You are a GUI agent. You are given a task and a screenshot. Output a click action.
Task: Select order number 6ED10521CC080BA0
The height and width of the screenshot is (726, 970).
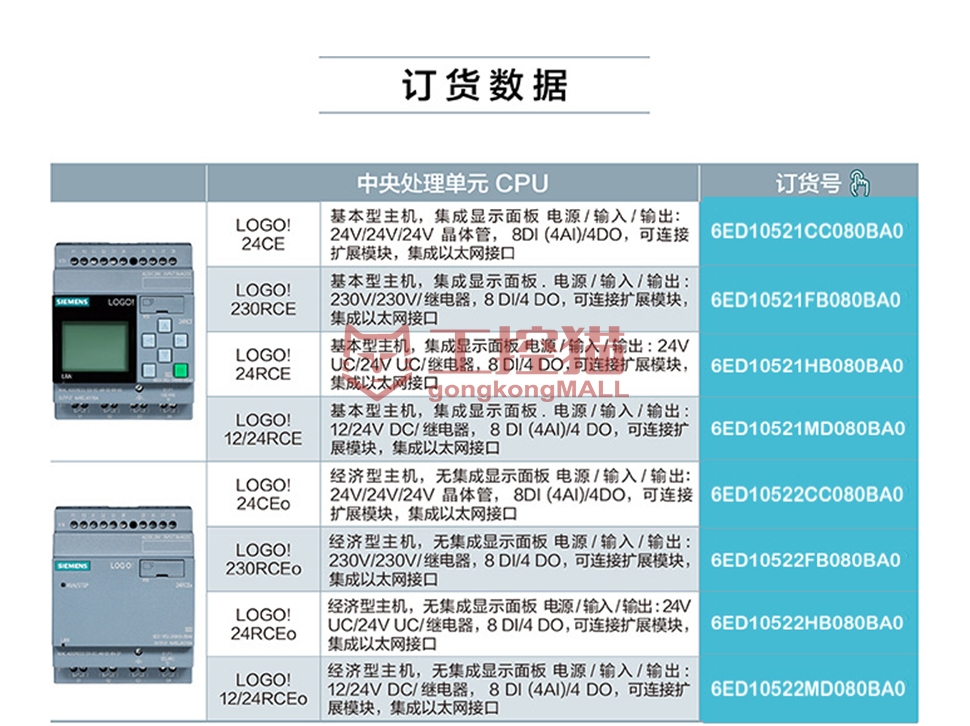pyautogui.click(x=807, y=231)
